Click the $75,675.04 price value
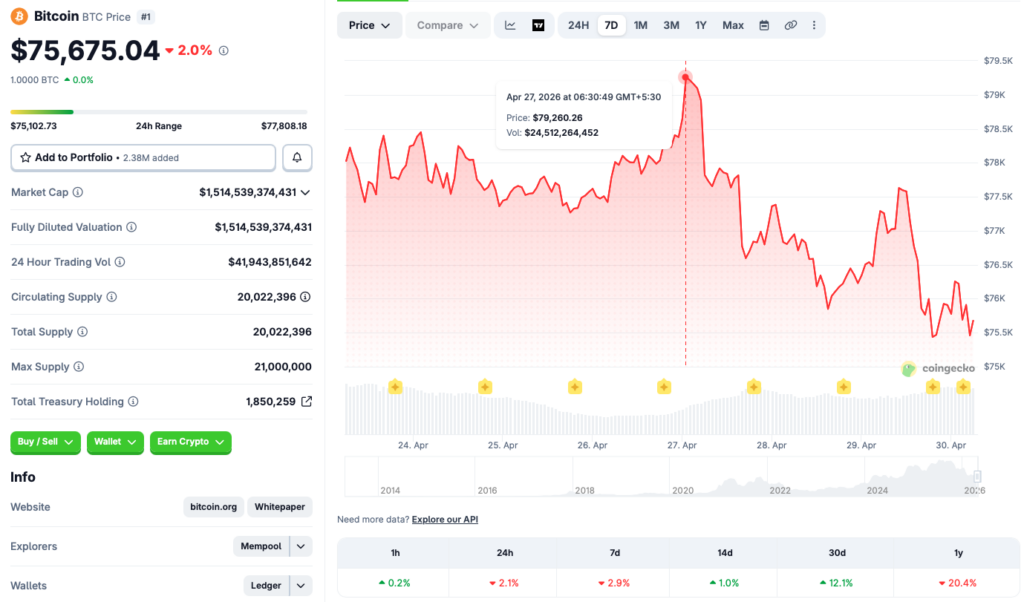The width and height of the screenshot is (1024, 602). [85, 50]
